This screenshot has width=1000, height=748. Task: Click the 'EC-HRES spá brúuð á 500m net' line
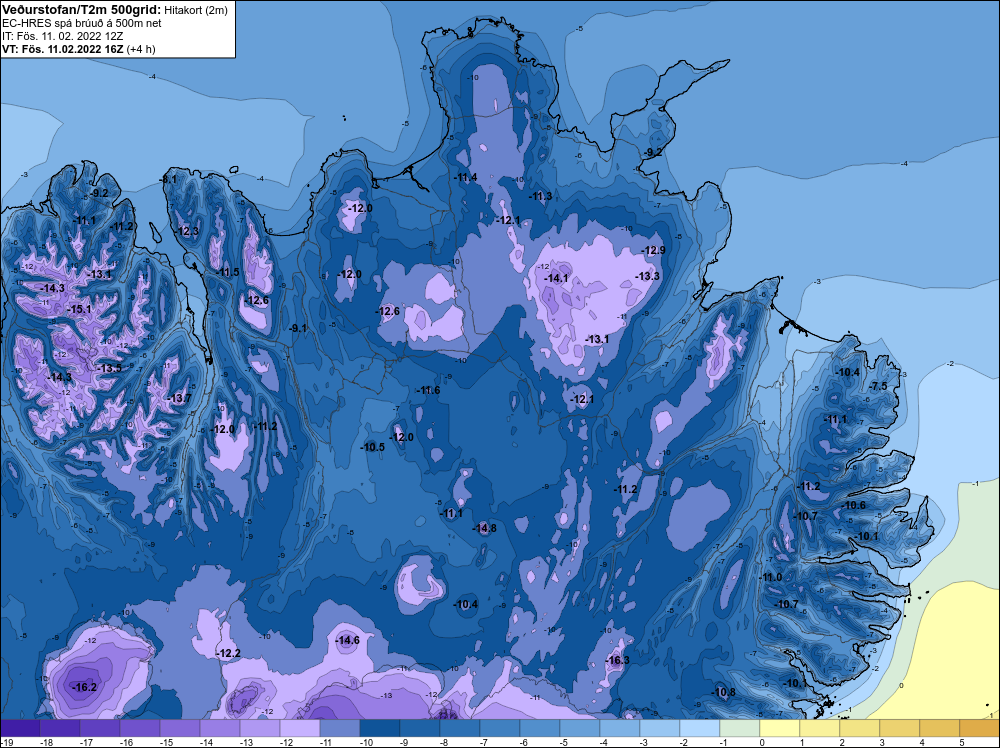(x=82, y=23)
